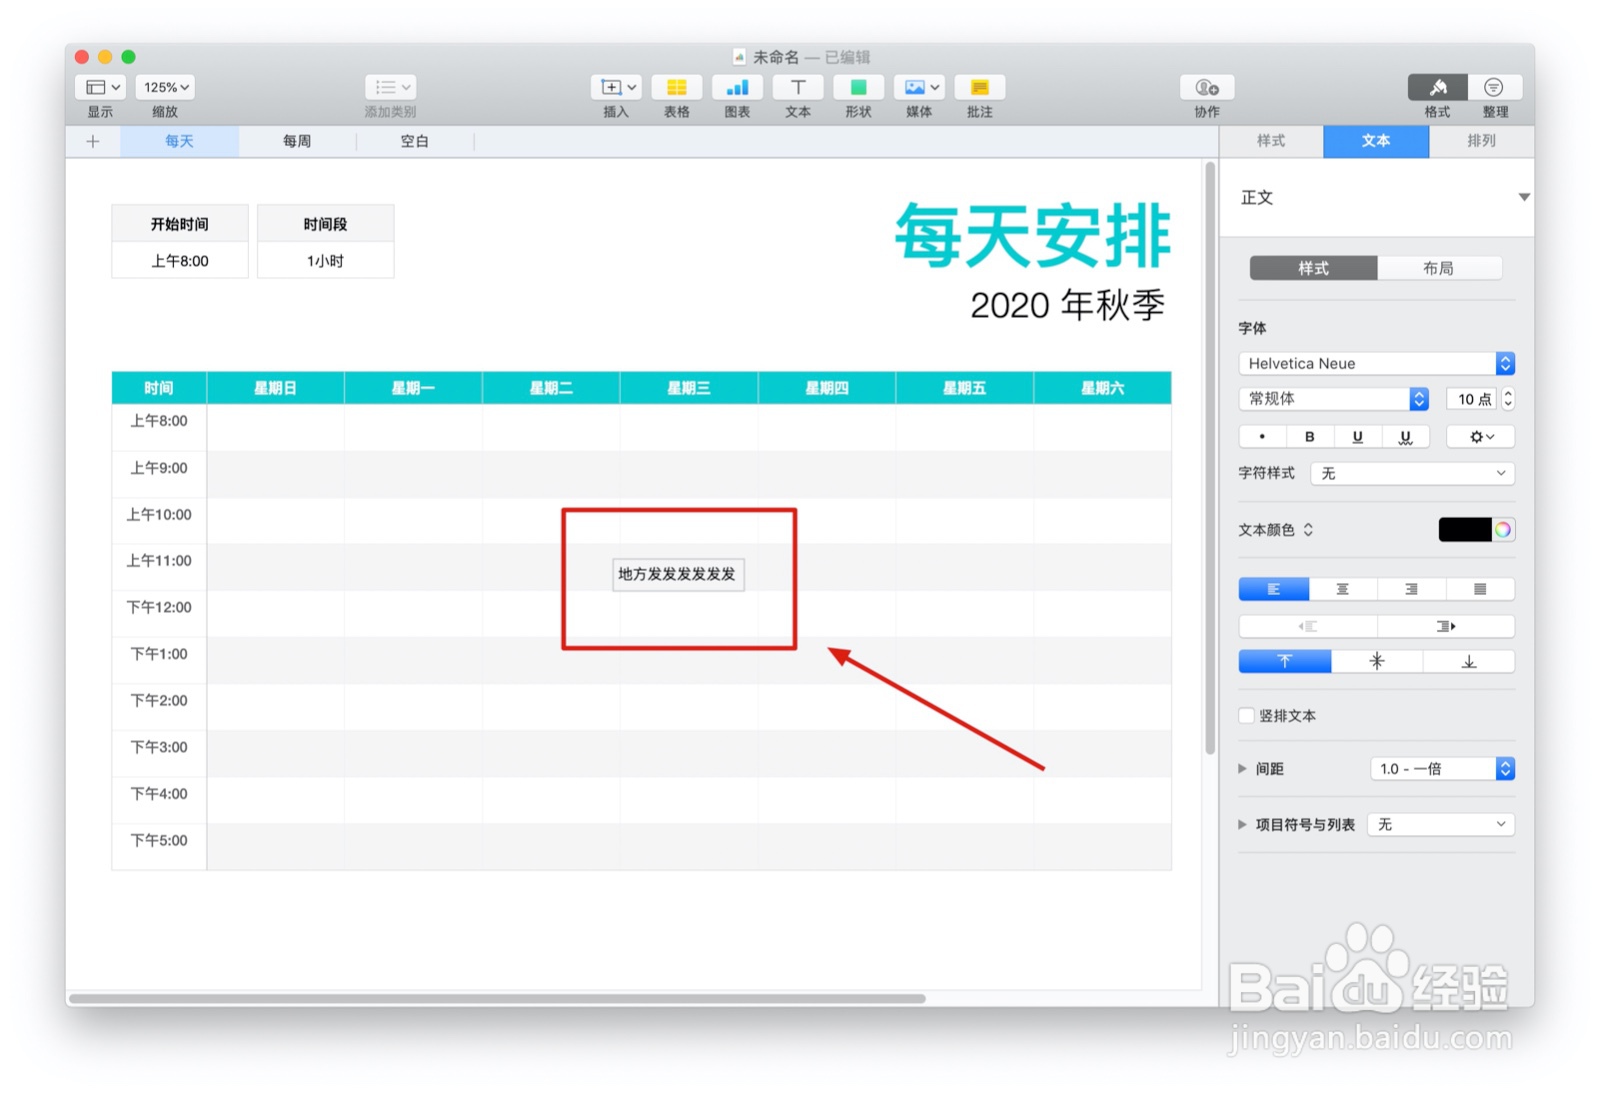Viewport: 1600px width, 1093px height.
Task: Add a shape using the 形状 icon
Action: click(857, 88)
